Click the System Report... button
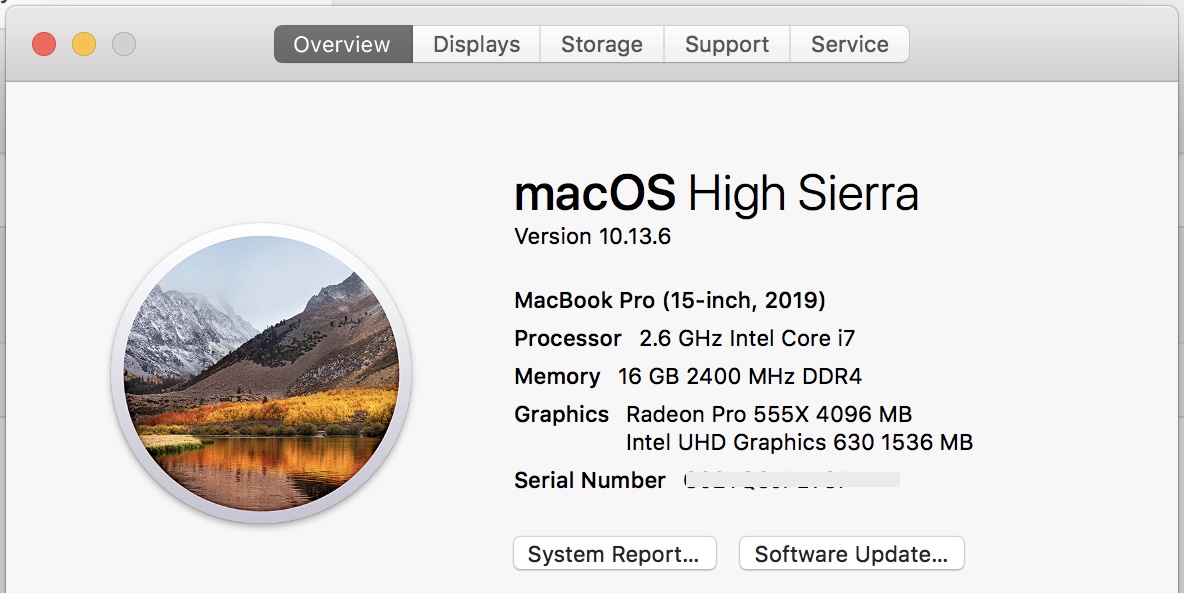Image resolution: width=1184 pixels, height=593 pixels. point(615,554)
